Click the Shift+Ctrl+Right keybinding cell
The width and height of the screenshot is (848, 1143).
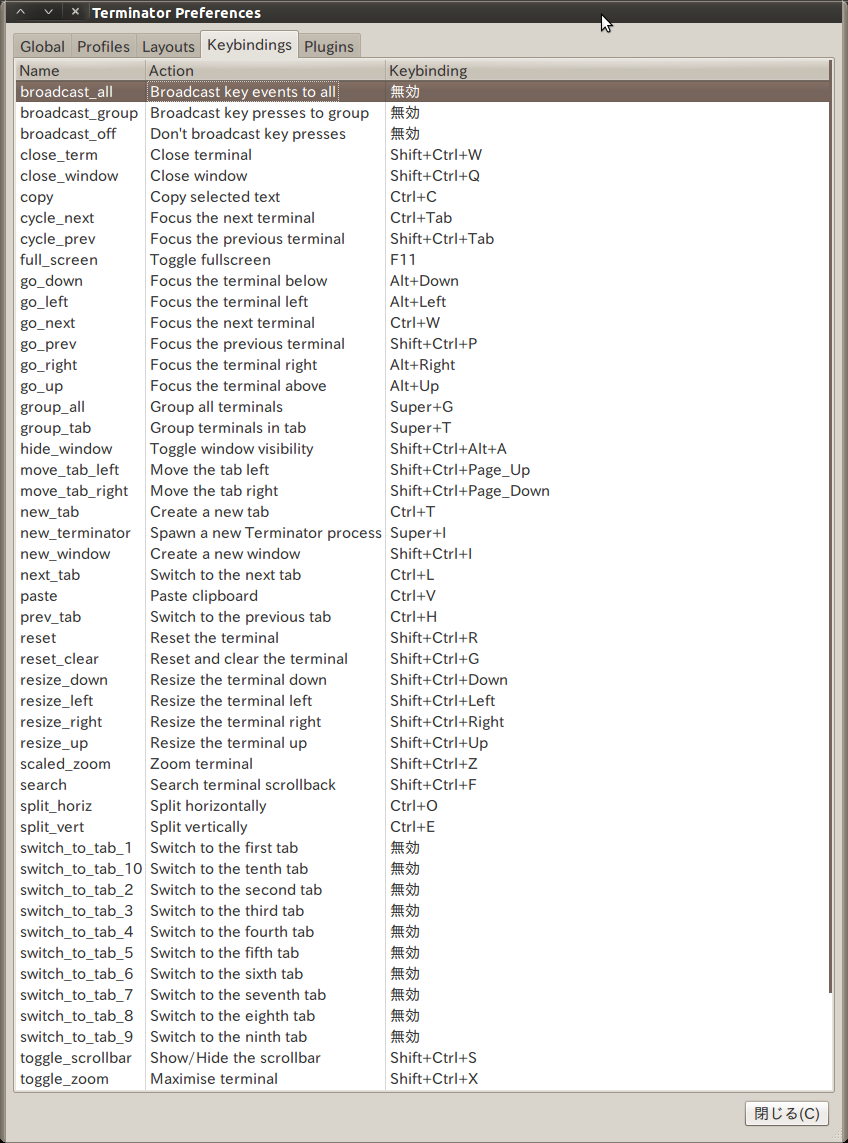point(447,722)
